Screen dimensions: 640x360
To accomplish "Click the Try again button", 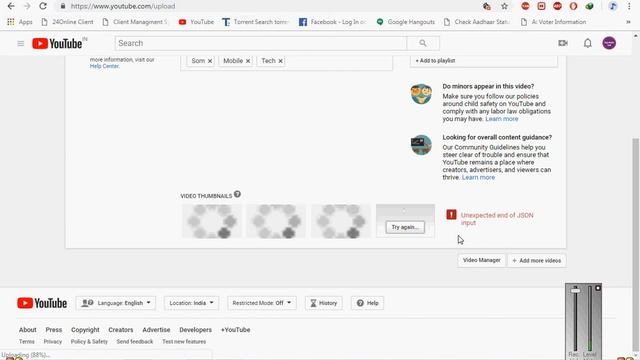I will pos(405,227).
